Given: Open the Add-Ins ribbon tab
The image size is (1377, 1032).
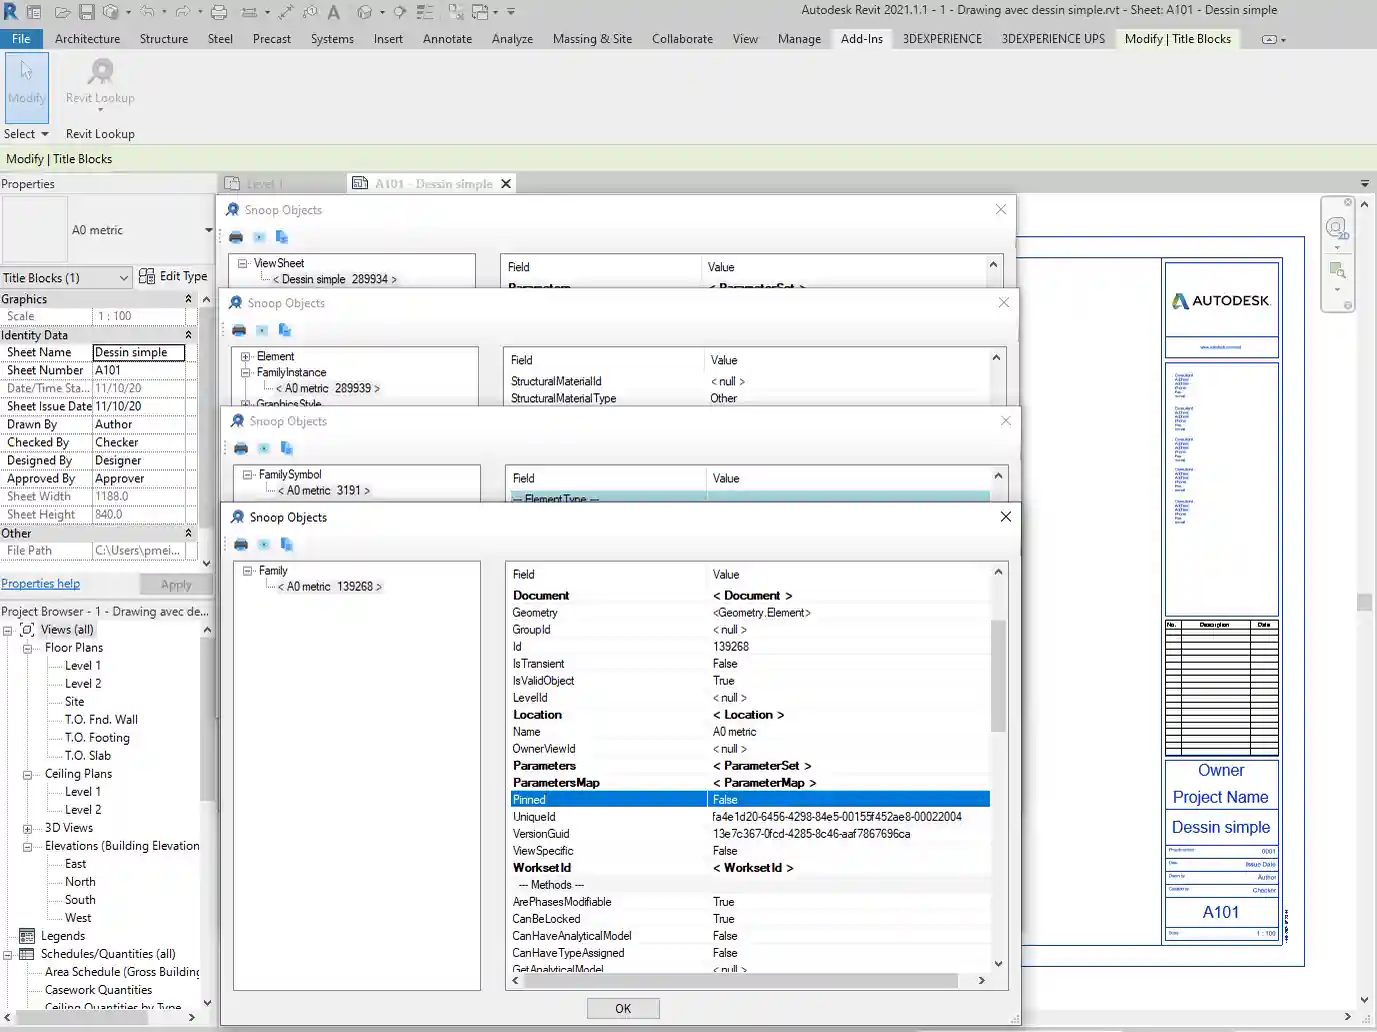Looking at the screenshot, I should (x=861, y=39).
